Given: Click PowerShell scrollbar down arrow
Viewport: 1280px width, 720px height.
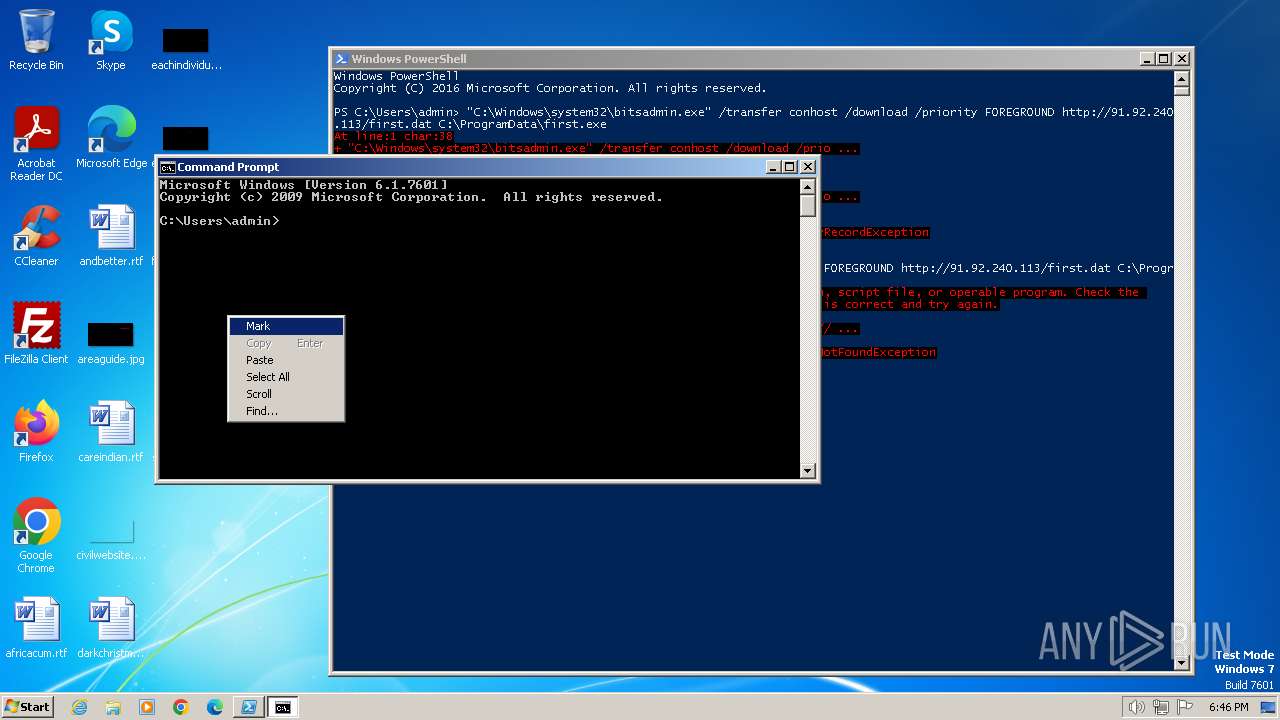Looking at the screenshot, I should click(1182, 661).
